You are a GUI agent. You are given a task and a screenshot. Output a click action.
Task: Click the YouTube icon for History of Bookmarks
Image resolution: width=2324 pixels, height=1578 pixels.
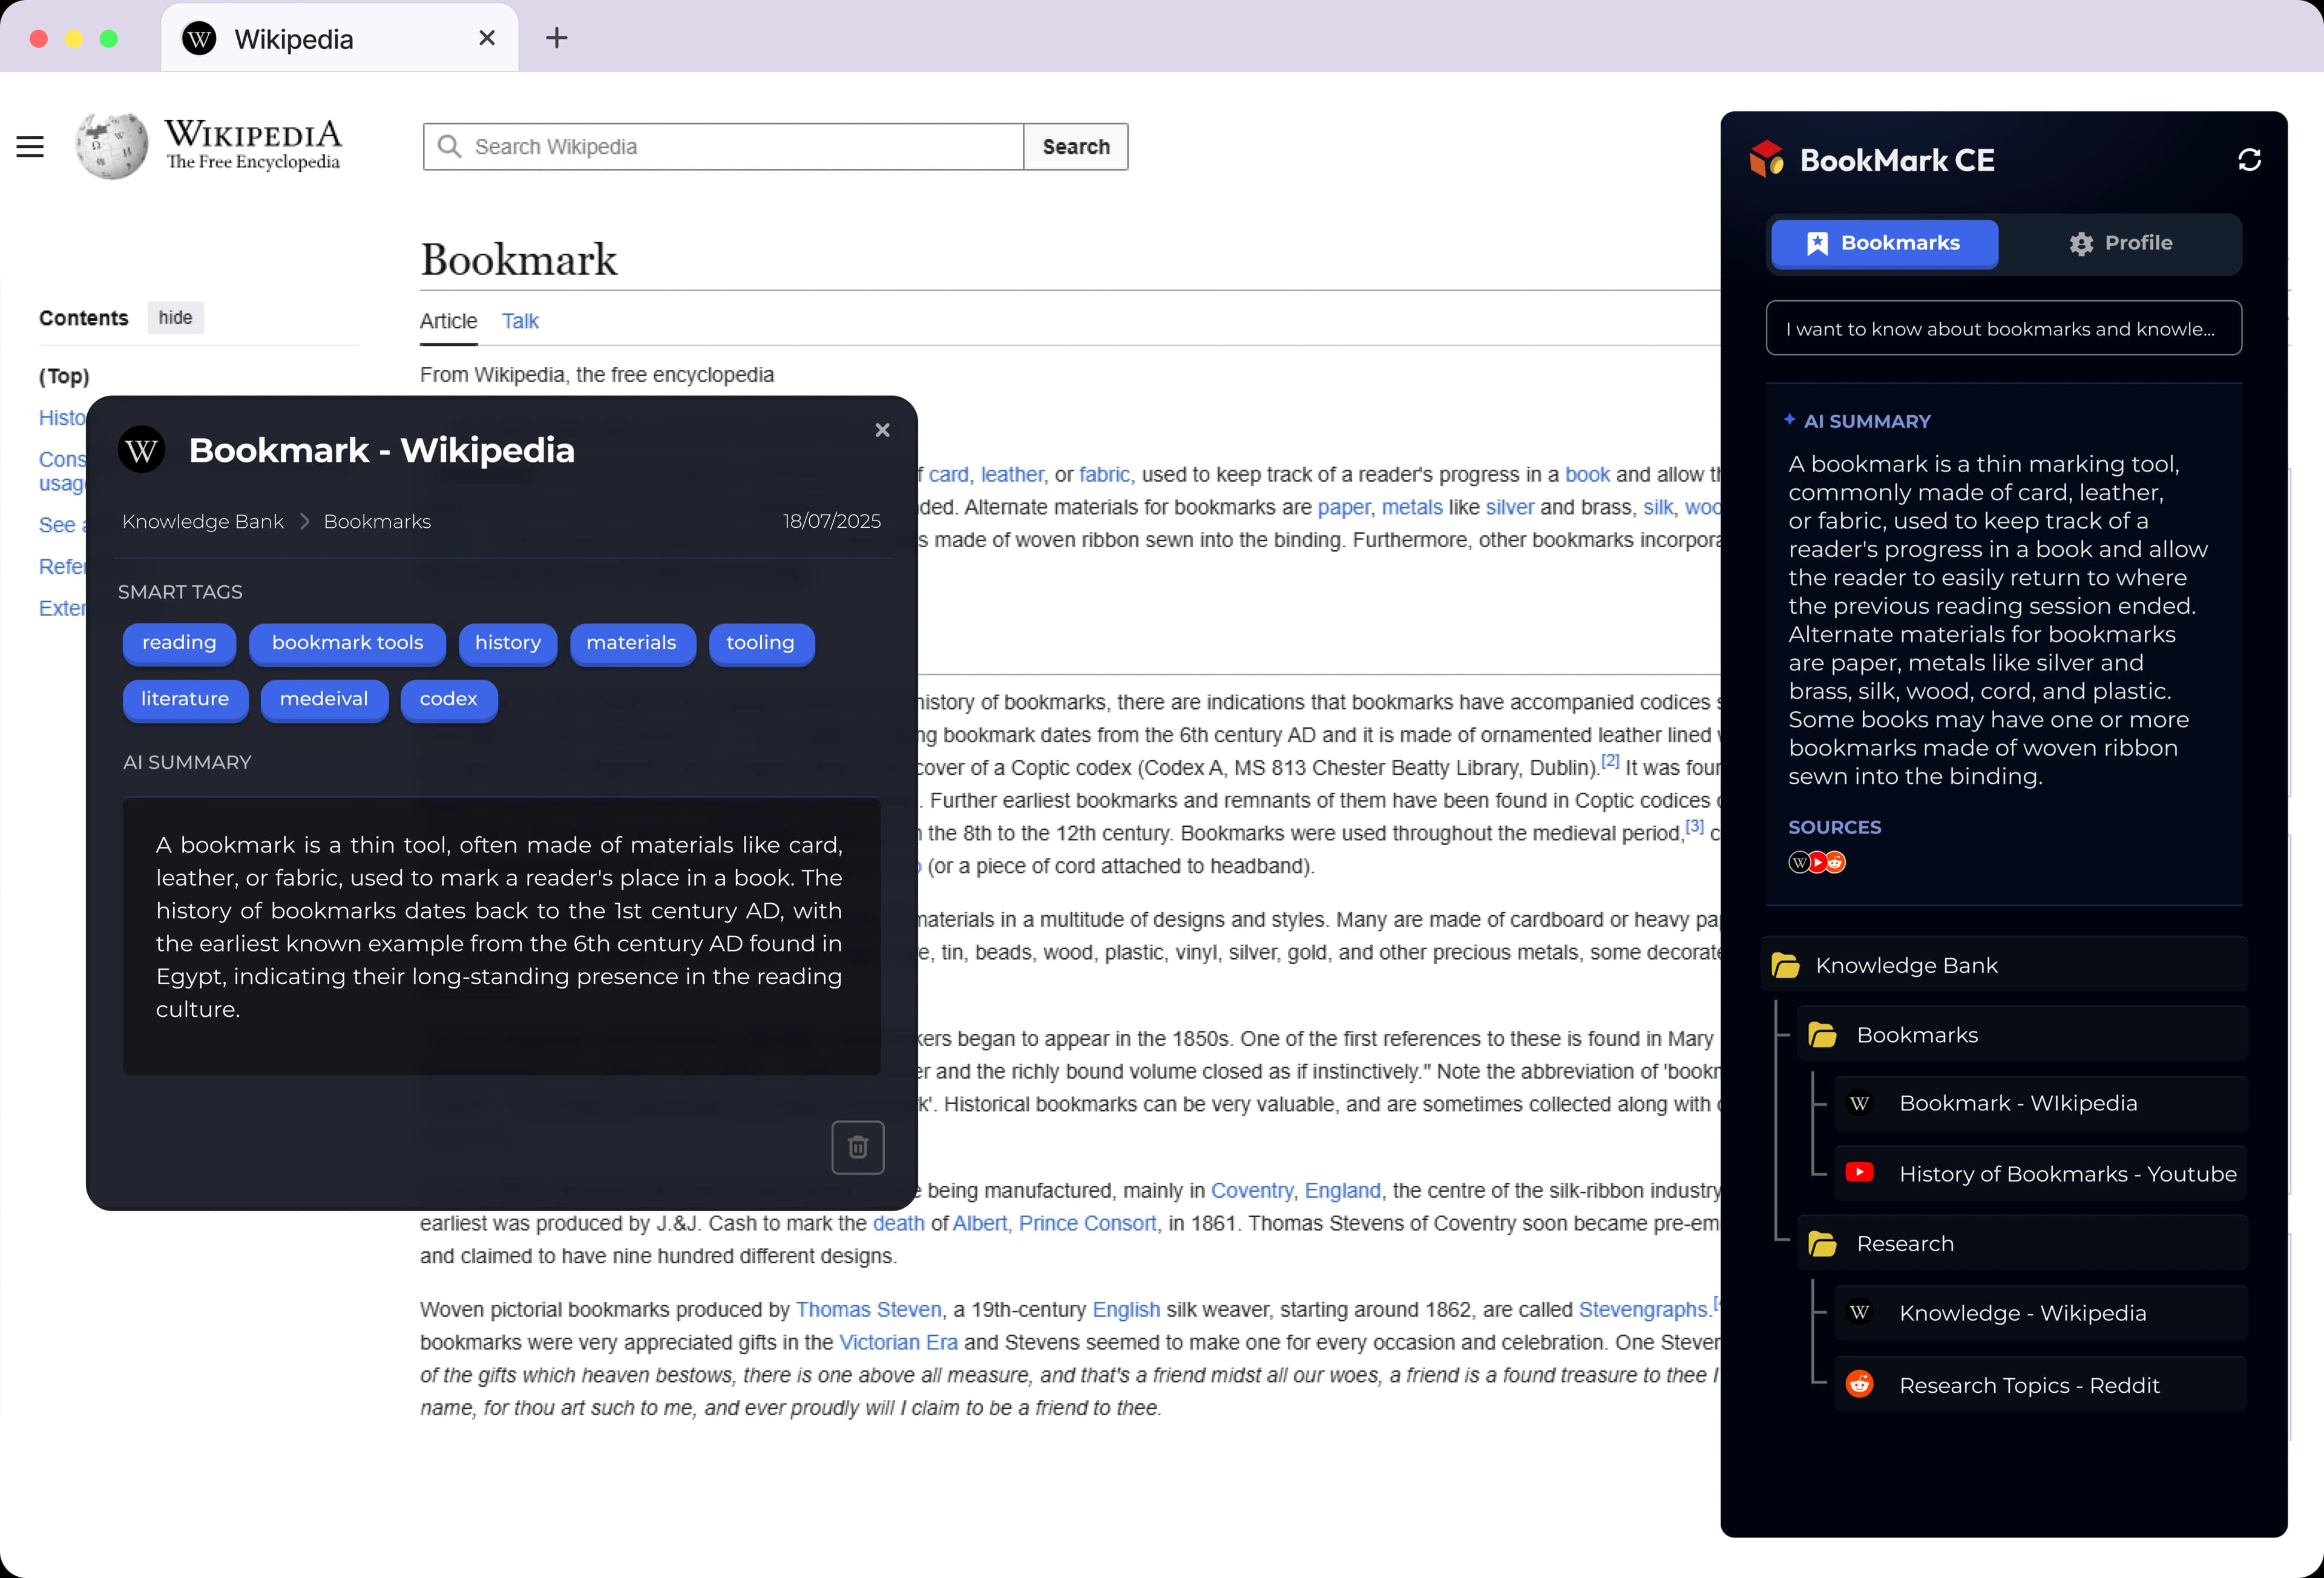pos(1859,1173)
